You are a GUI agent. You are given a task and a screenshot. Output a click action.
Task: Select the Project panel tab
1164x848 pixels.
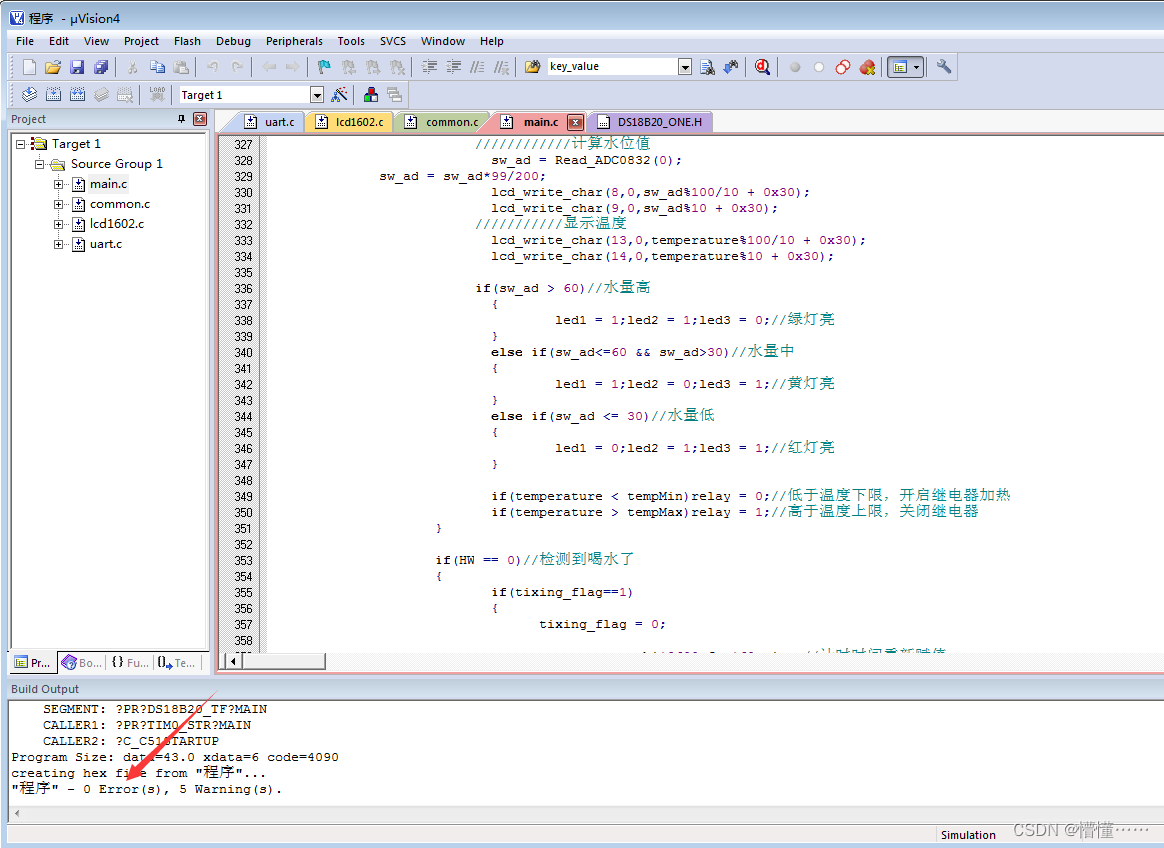pos(33,662)
